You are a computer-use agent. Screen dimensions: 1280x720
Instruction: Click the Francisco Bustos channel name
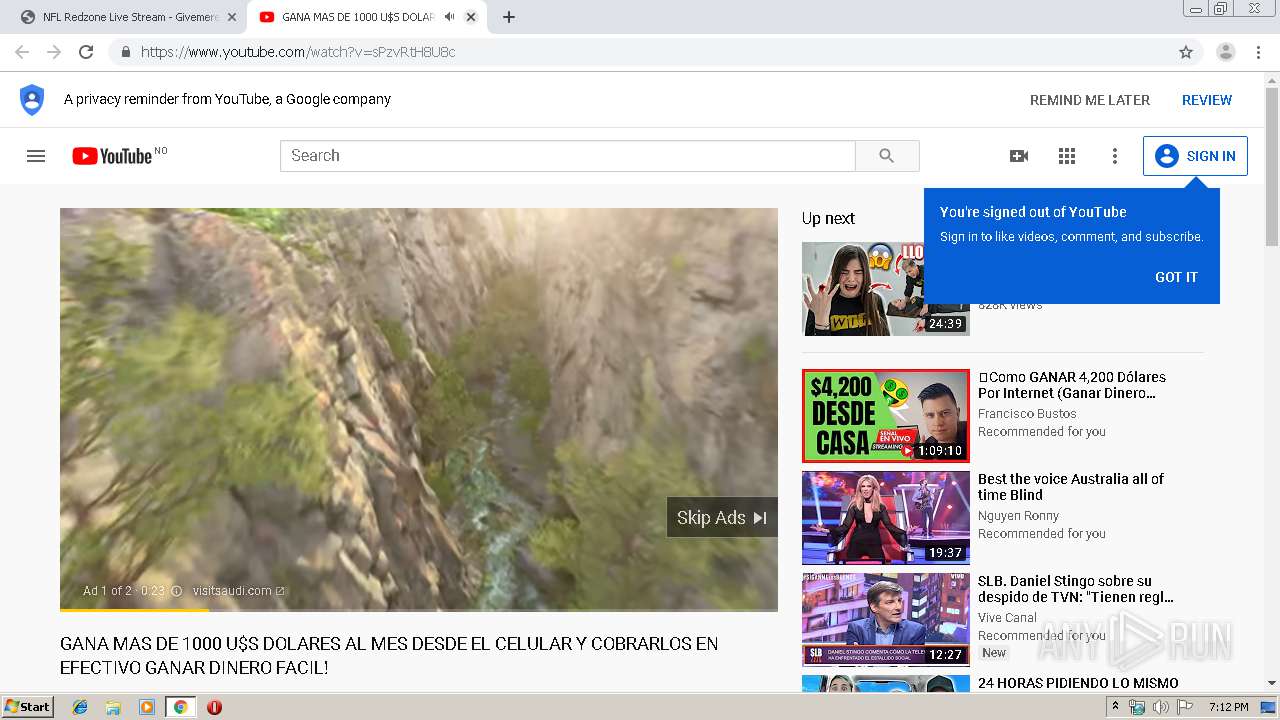(1027, 414)
